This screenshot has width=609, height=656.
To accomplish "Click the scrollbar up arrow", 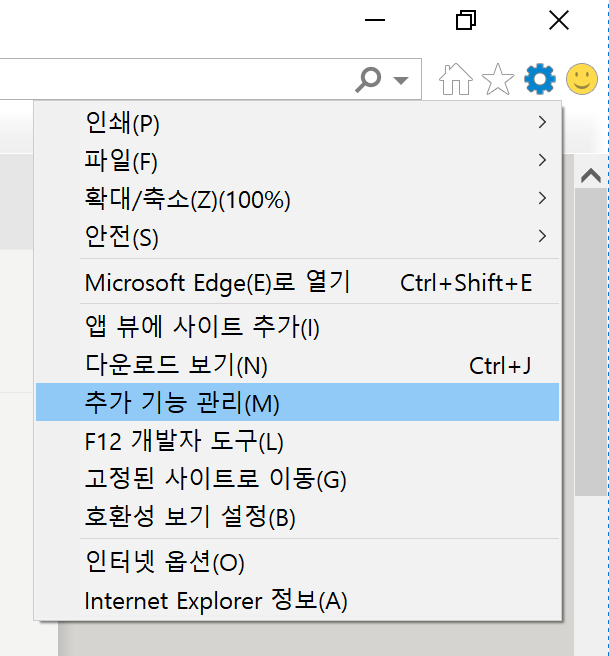I will [x=591, y=175].
